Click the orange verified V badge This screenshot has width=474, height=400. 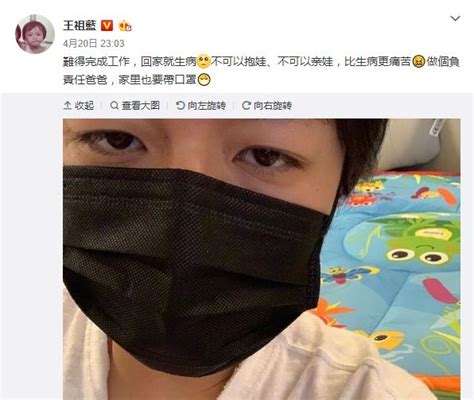tap(107, 26)
